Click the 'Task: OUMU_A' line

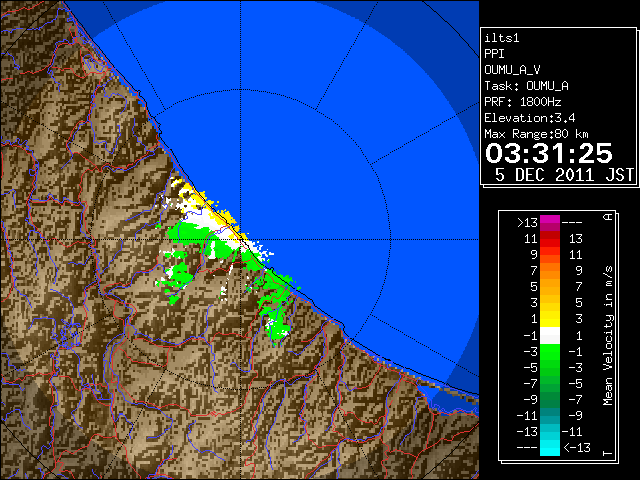526,86
